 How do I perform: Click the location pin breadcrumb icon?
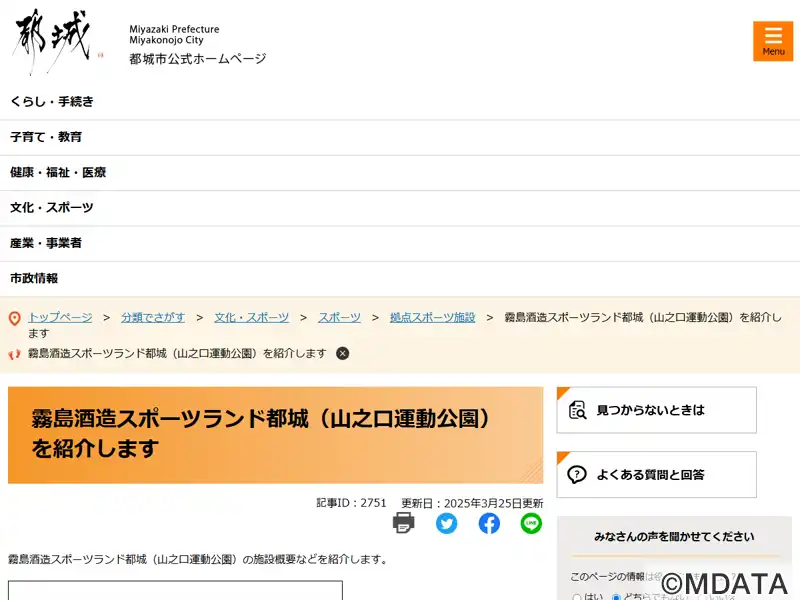point(15,318)
